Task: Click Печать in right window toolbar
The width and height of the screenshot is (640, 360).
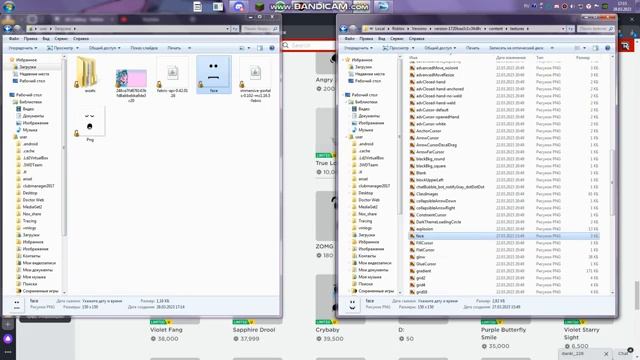Action: (x=473, y=48)
